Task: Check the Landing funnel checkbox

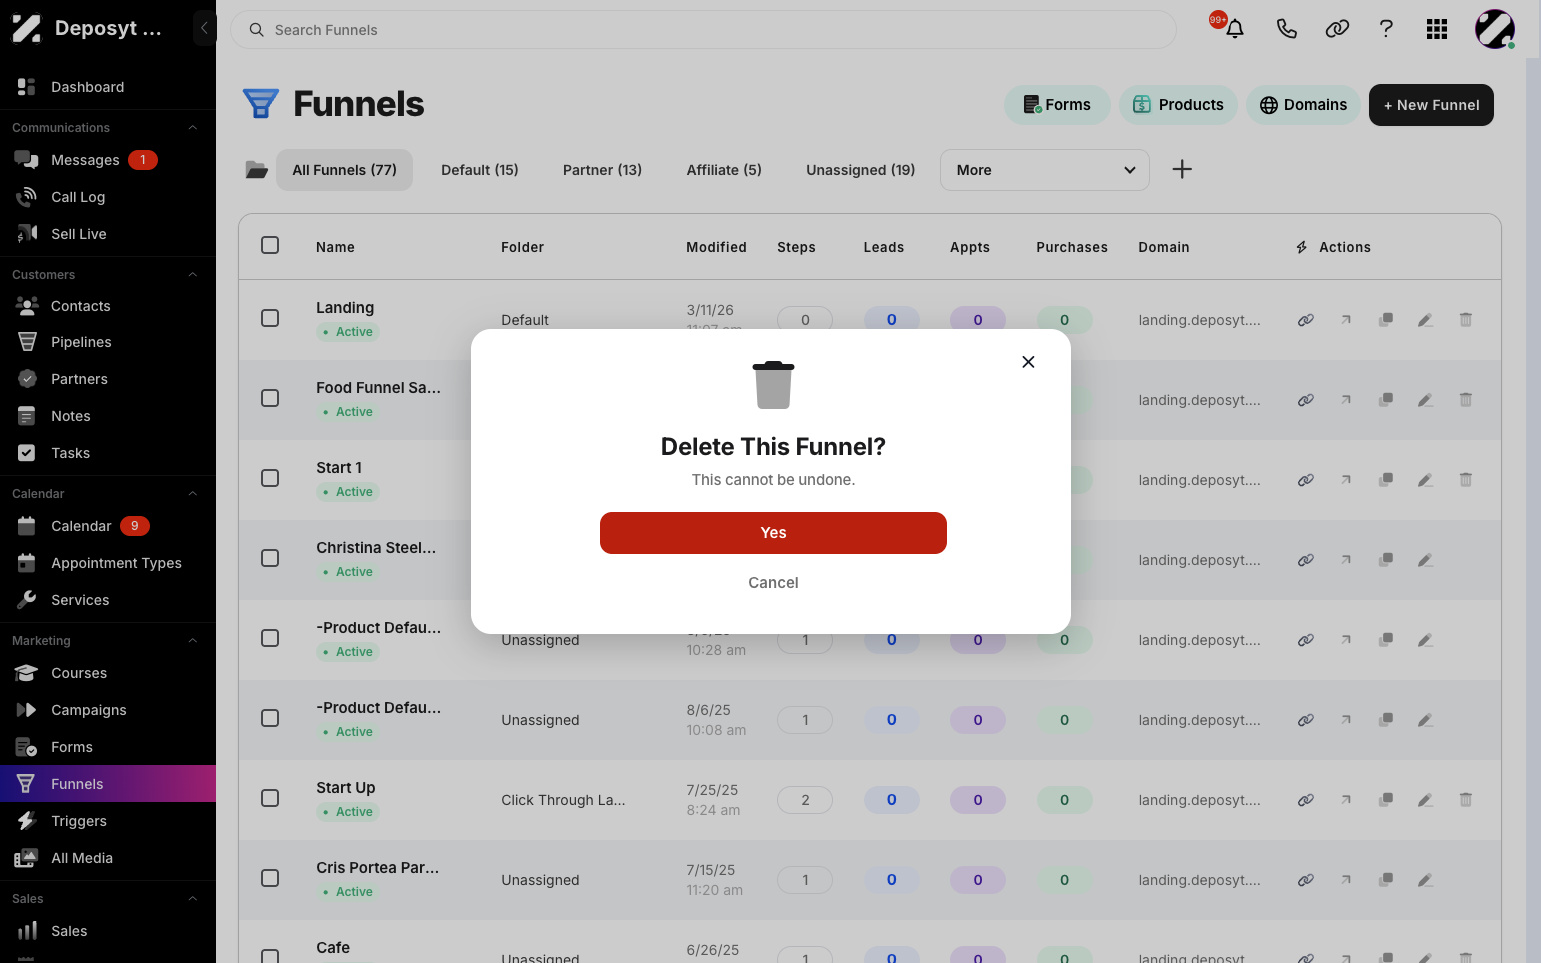Action: click(270, 318)
